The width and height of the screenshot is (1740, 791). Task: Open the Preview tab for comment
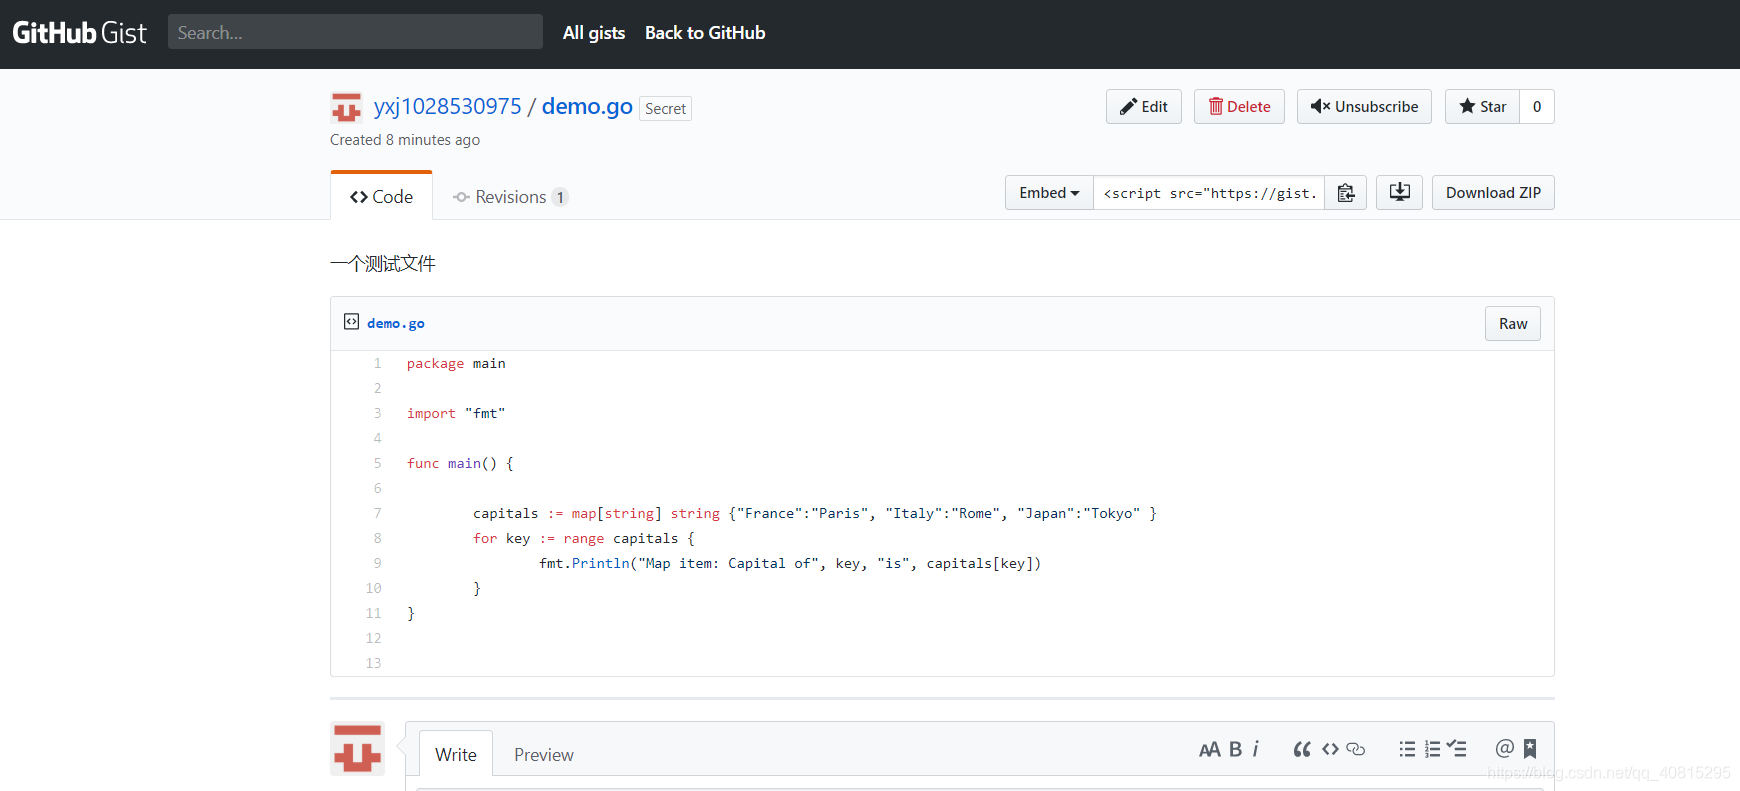pos(544,755)
